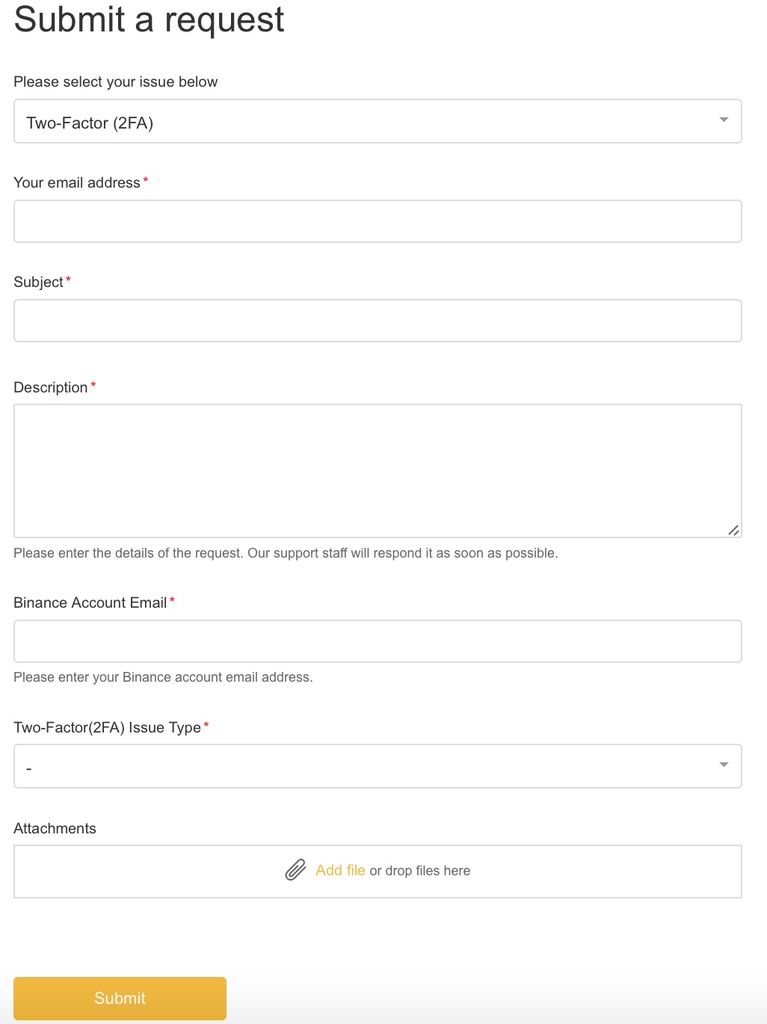Focus the Binance Account Email field
This screenshot has height=1024, width=767.
[378, 641]
